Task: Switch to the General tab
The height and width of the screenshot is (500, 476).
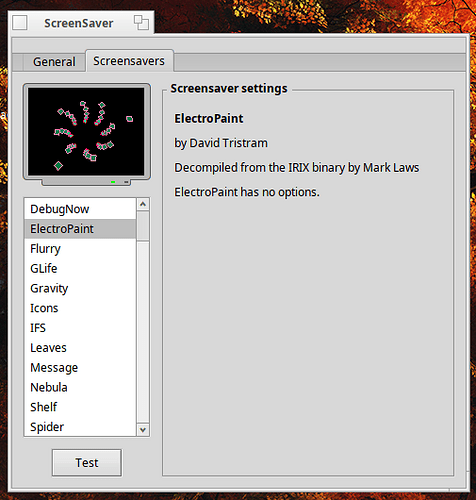Action: click(54, 62)
